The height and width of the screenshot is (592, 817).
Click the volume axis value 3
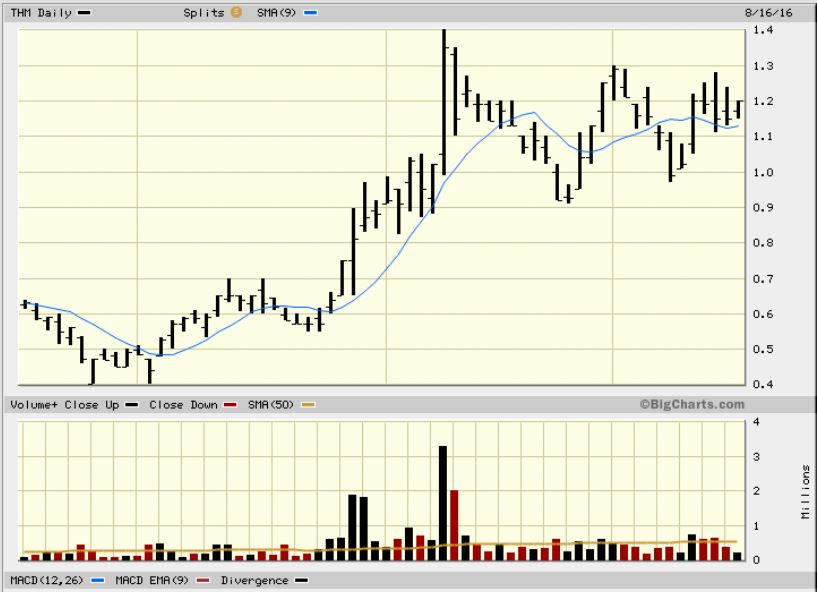(757, 457)
